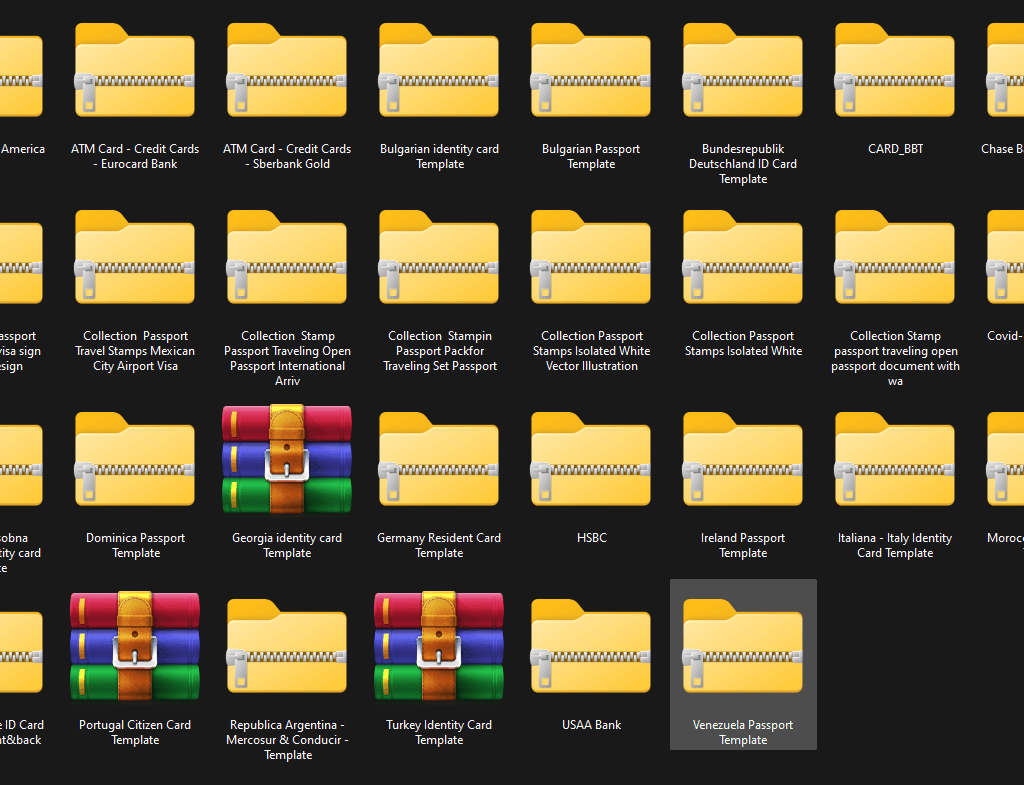Screen dimensions: 1024x785
Task: Select the Bulgarian Passport Template archive icon
Action: click(x=591, y=70)
